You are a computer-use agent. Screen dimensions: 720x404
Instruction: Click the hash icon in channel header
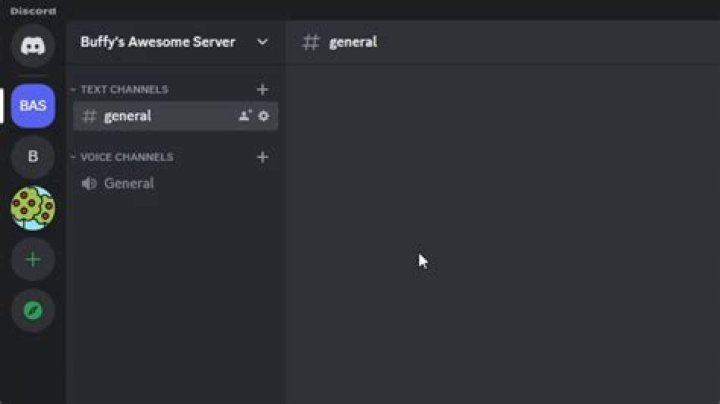pyautogui.click(x=310, y=42)
